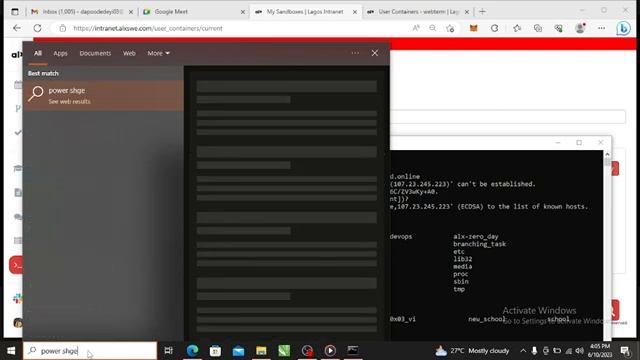640x360 pixels.
Task: Switch to the terminal window from the taskbar
Action: tap(353, 350)
